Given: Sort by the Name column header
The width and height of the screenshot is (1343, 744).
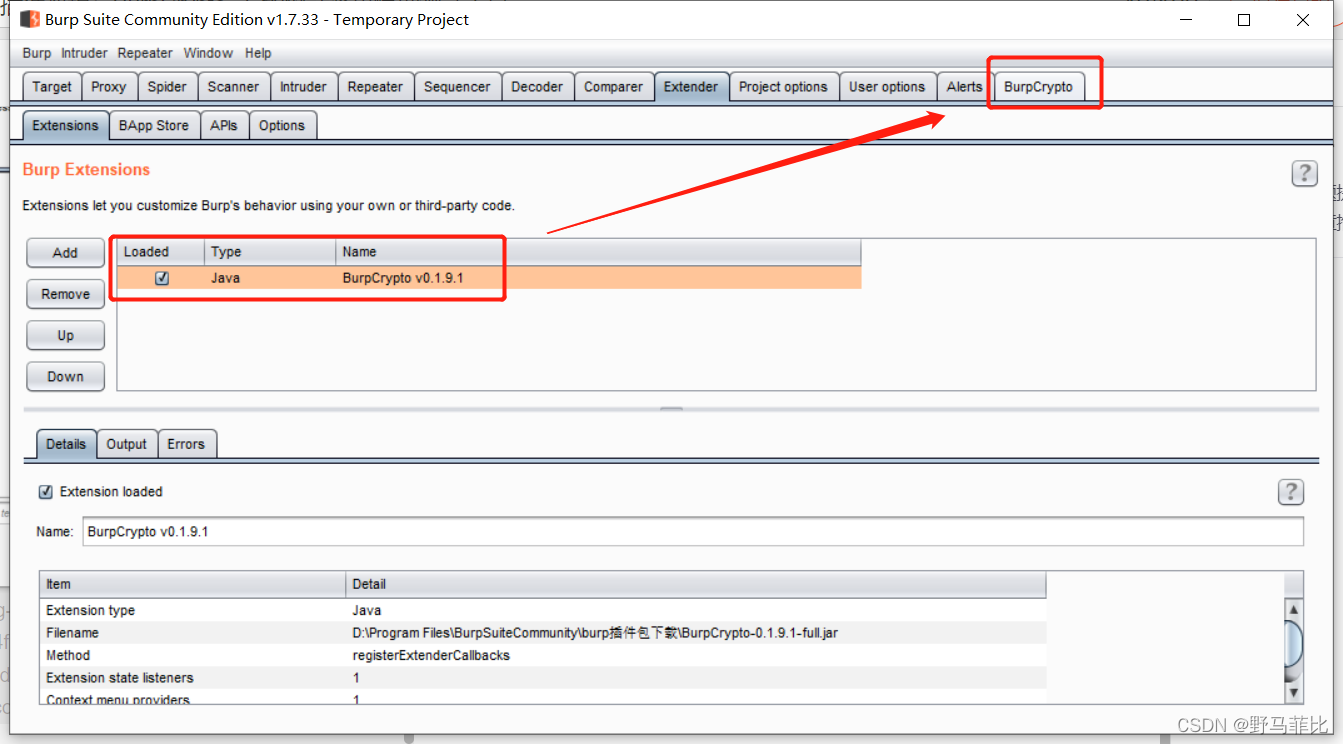Looking at the screenshot, I should (x=598, y=252).
